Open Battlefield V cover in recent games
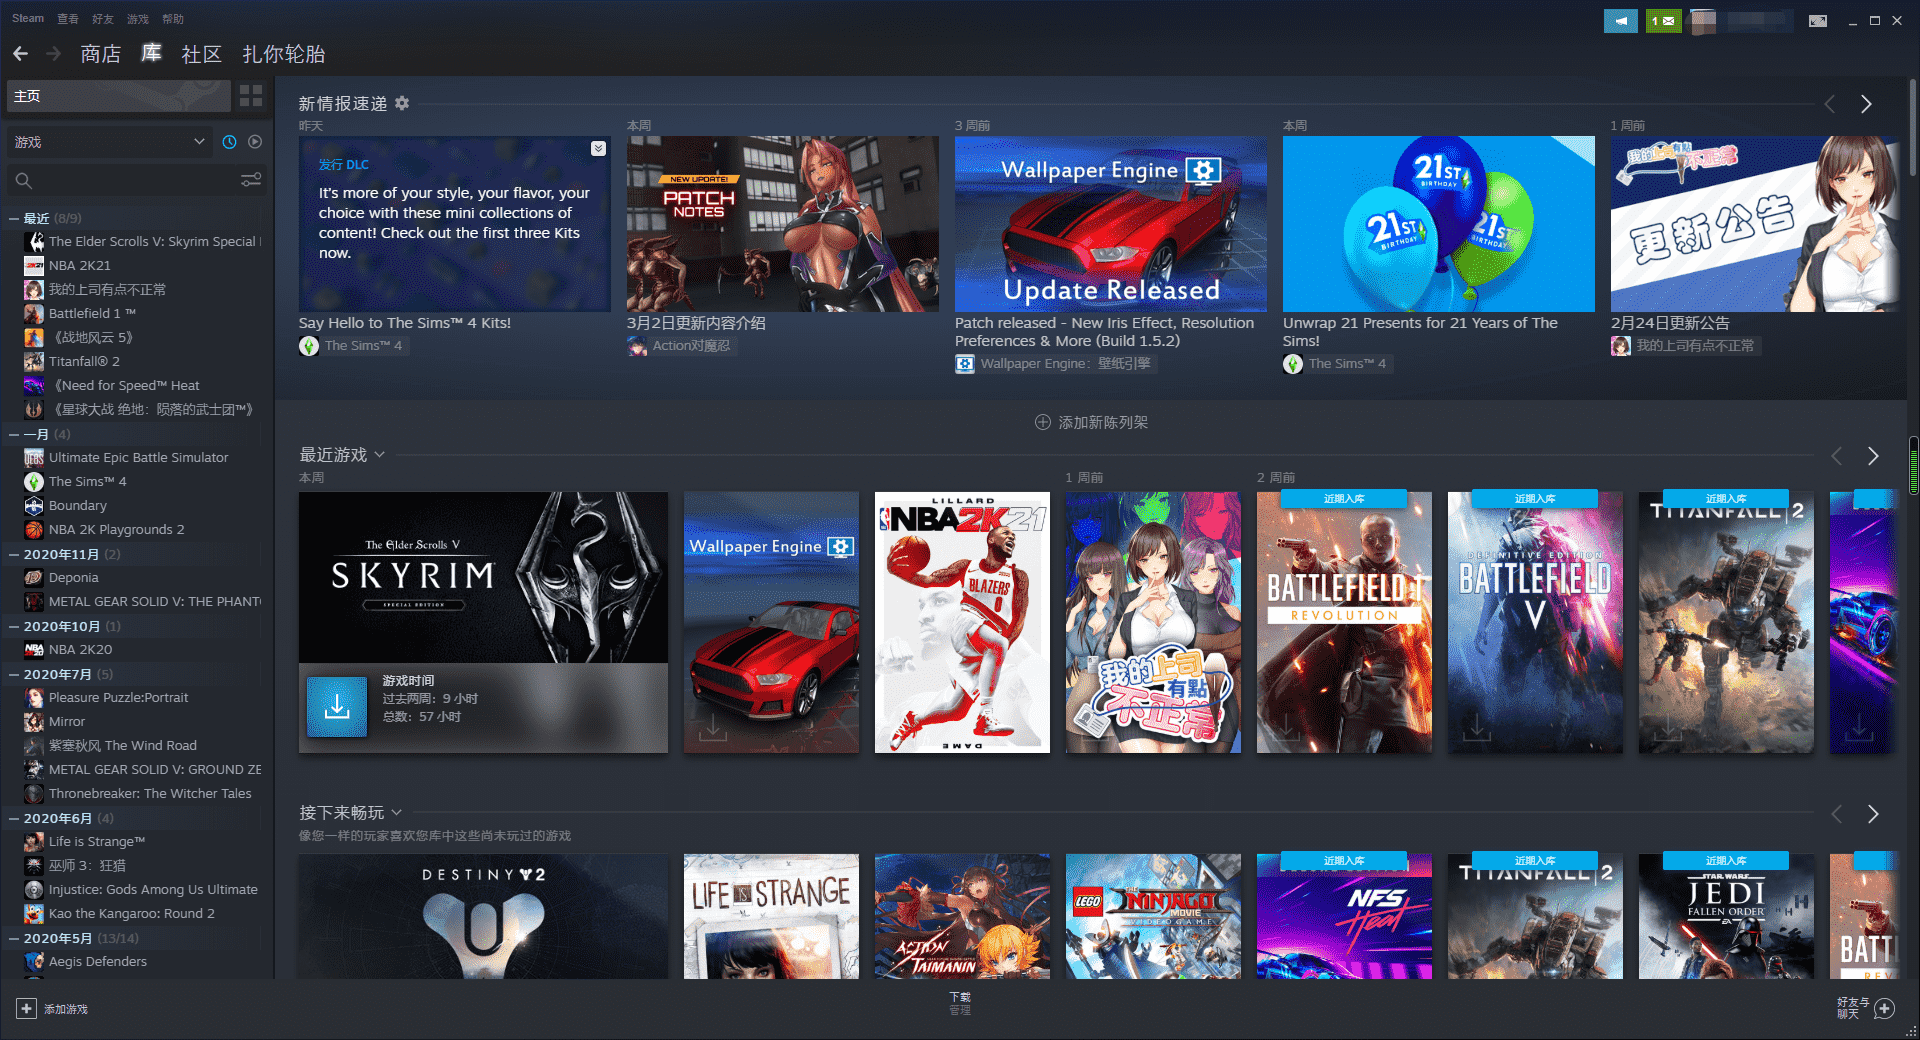 (x=1535, y=622)
